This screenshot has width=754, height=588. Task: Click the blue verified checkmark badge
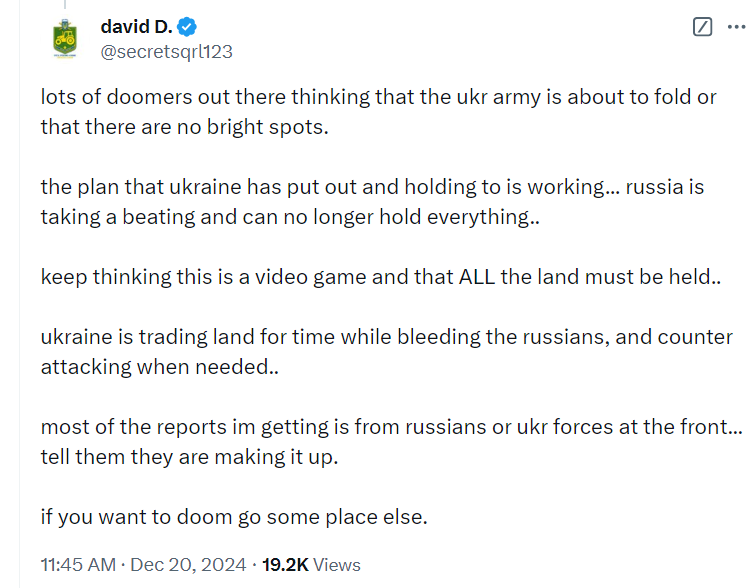(187, 26)
